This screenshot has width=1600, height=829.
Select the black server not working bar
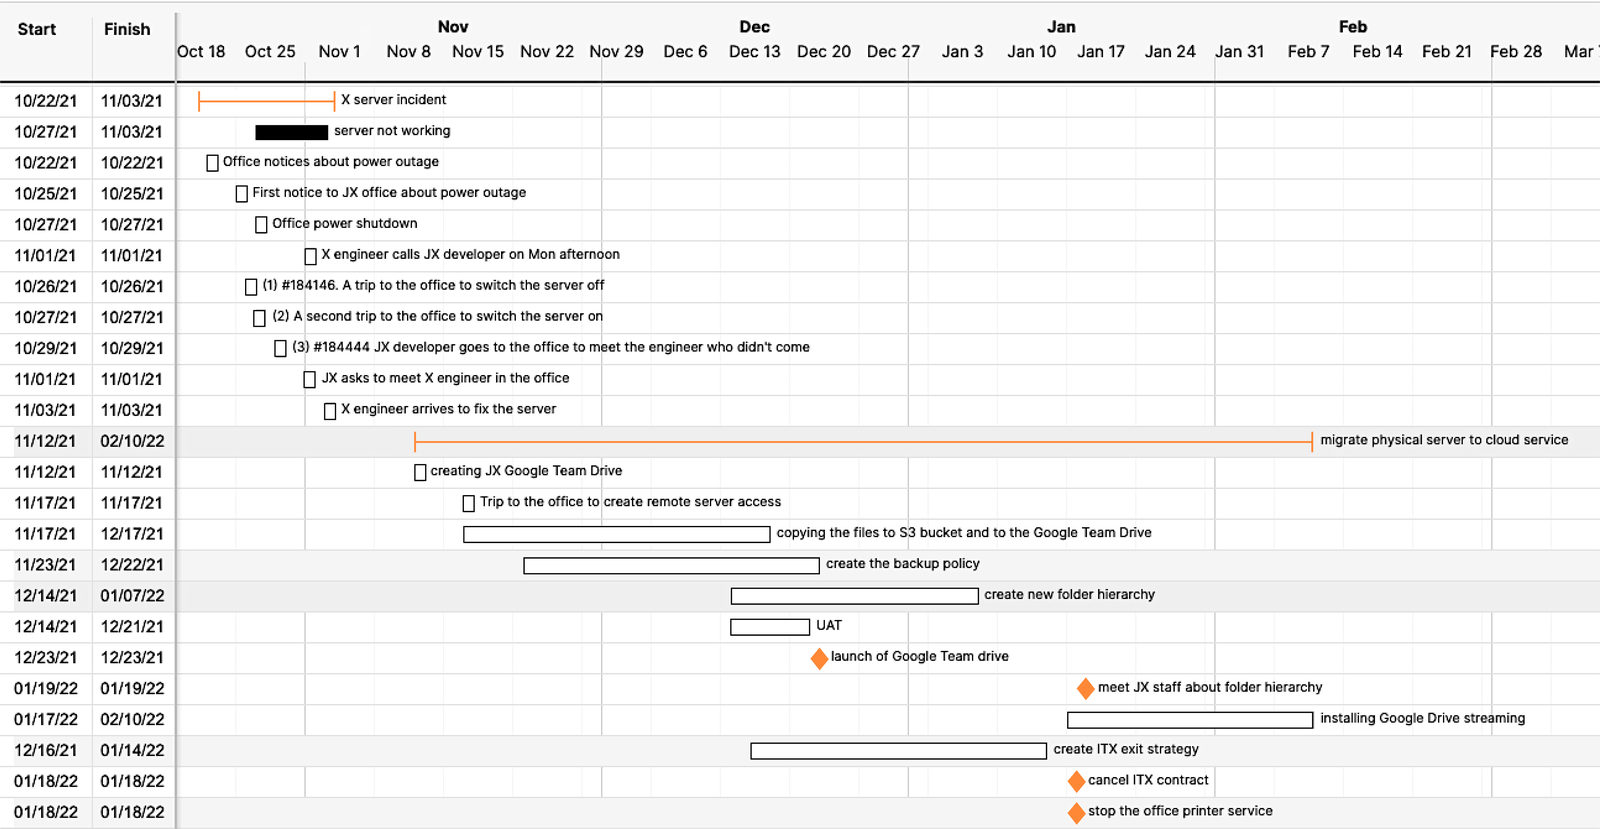point(292,132)
